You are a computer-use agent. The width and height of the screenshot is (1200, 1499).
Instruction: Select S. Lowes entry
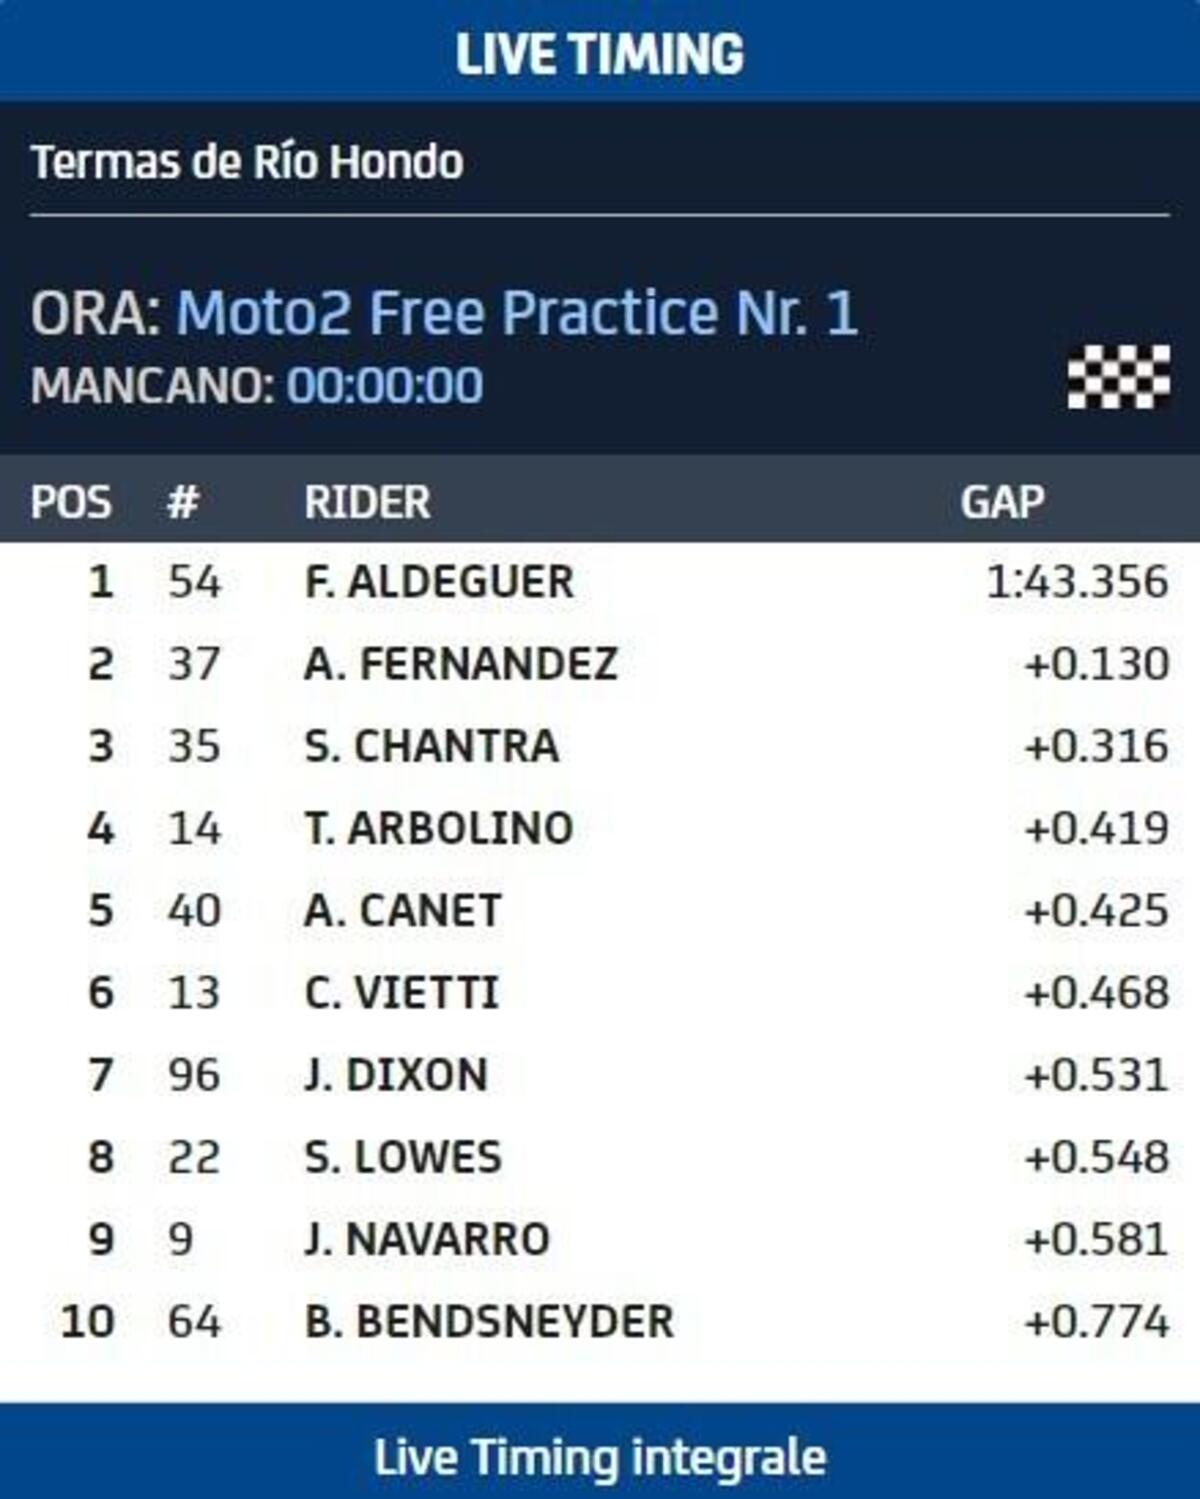[x=402, y=1156]
